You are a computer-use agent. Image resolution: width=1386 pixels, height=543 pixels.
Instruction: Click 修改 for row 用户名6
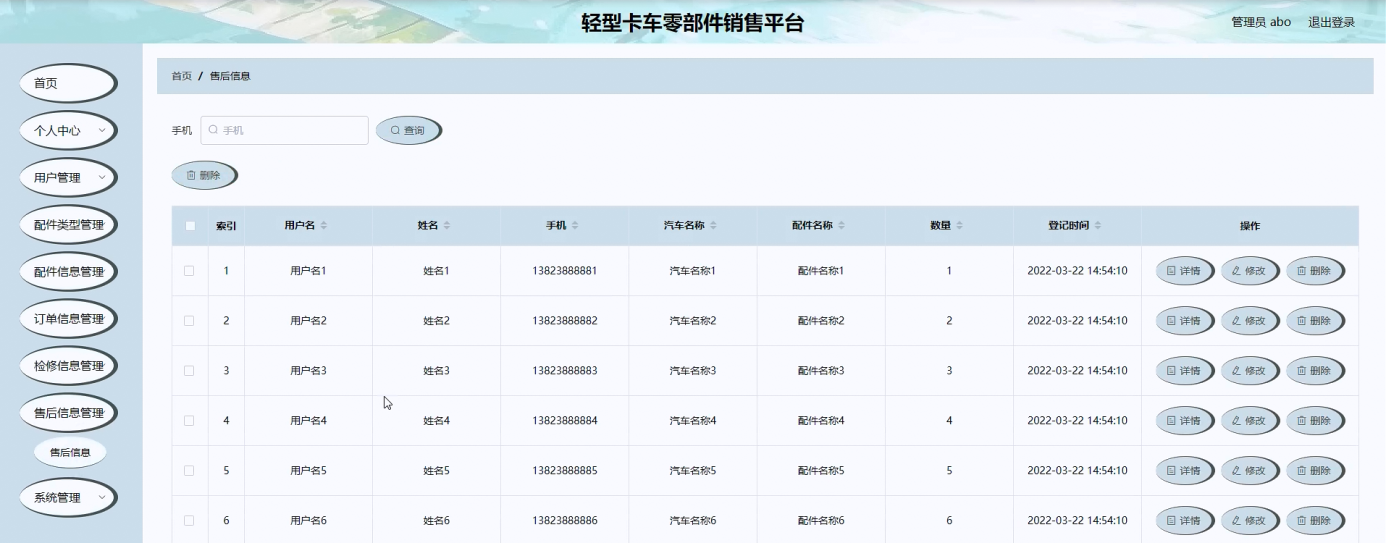coord(1249,521)
